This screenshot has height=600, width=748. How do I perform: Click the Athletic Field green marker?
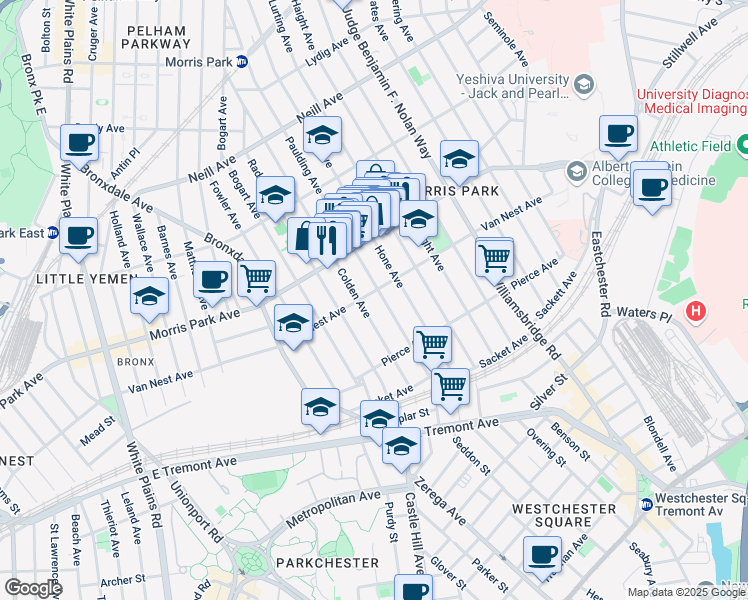[742, 146]
